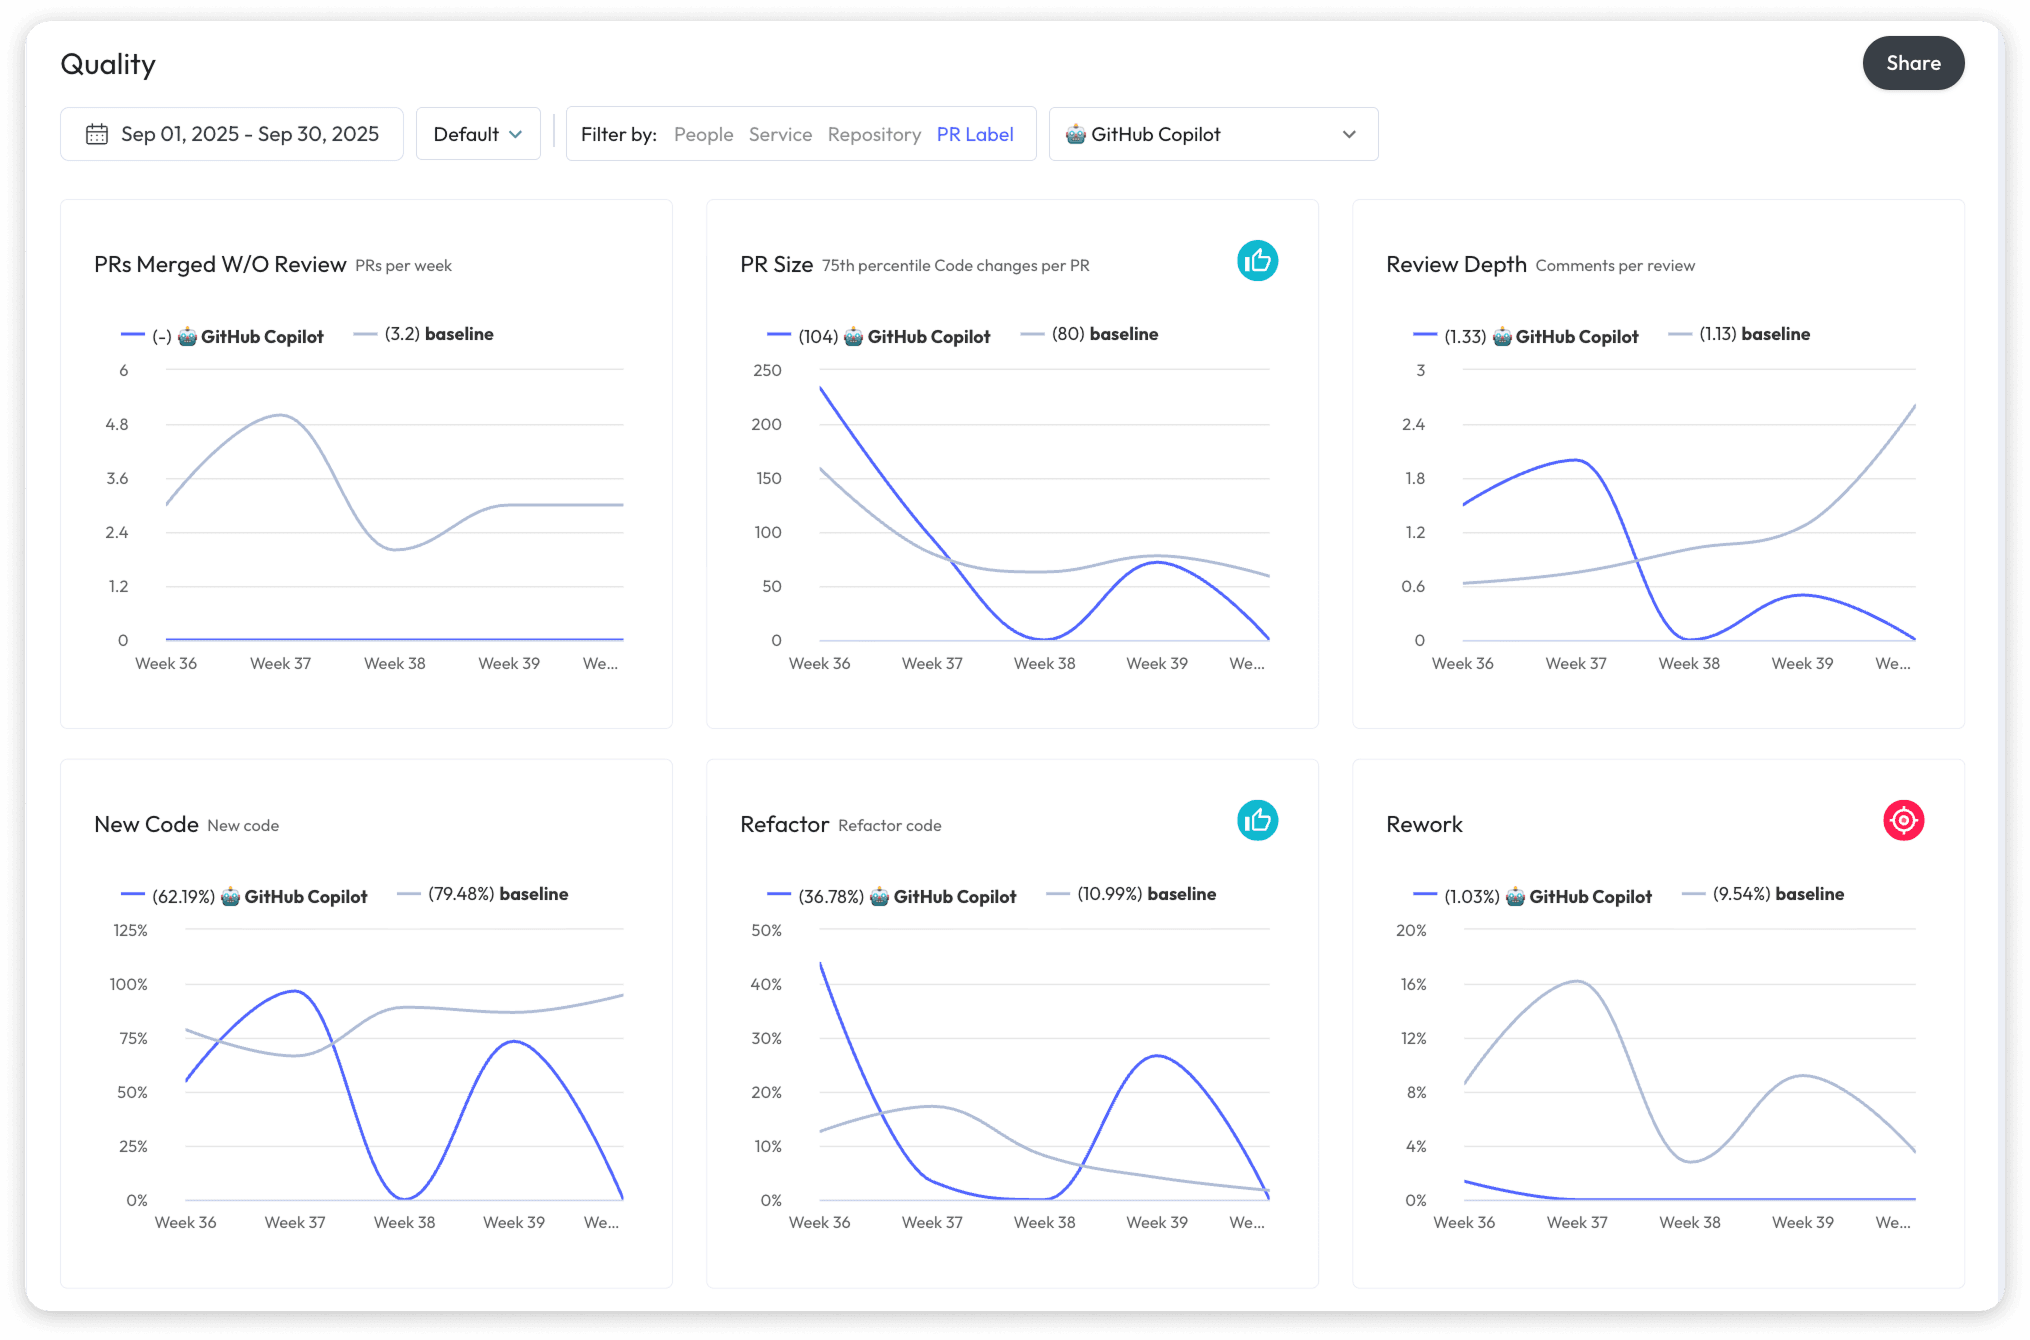Click the PR Label filter option
Screen dimensions: 2030x1340
coord(975,134)
